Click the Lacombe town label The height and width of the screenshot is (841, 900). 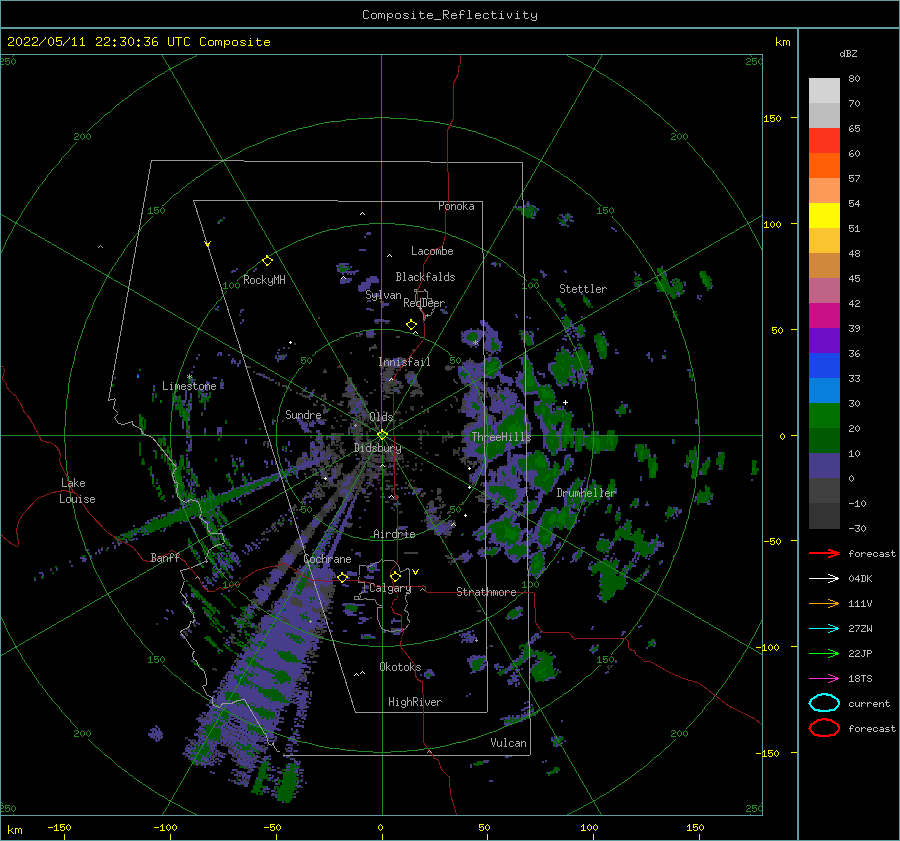tap(432, 251)
